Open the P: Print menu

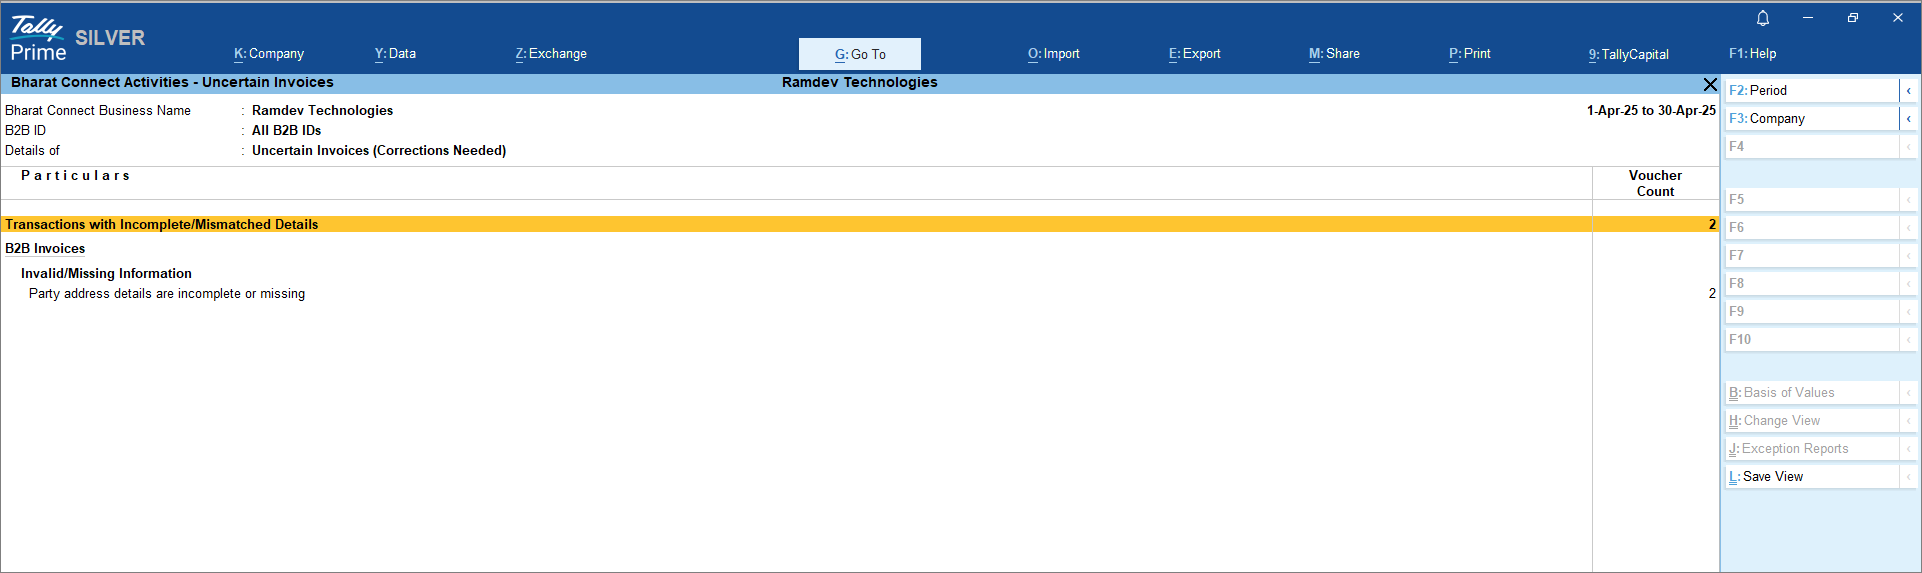[x=1469, y=54]
